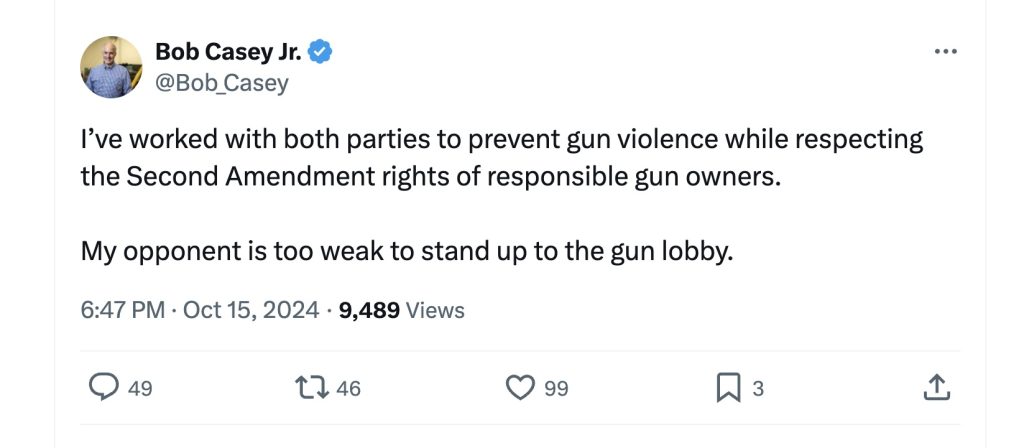1024x448 pixels.
Task: Bookmark the tweet with the bookmark icon
Action: click(x=727, y=387)
